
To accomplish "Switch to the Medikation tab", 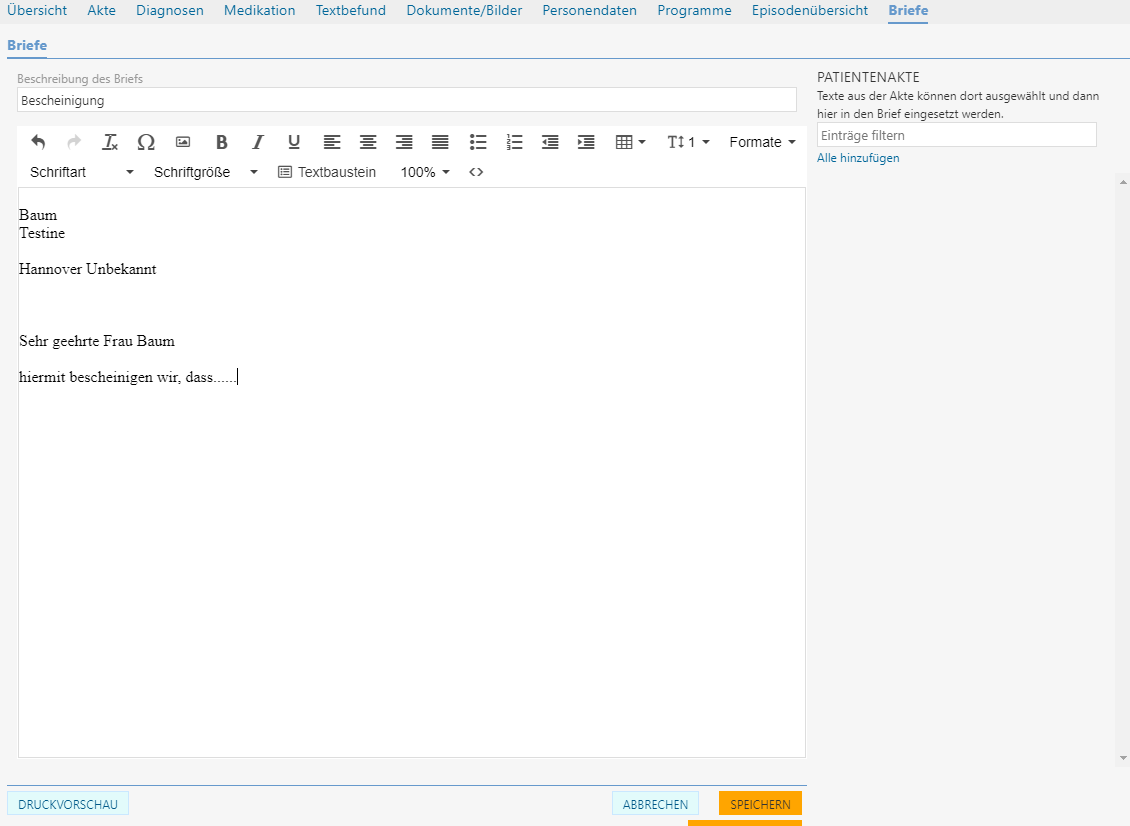I will pyautogui.click(x=259, y=11).
